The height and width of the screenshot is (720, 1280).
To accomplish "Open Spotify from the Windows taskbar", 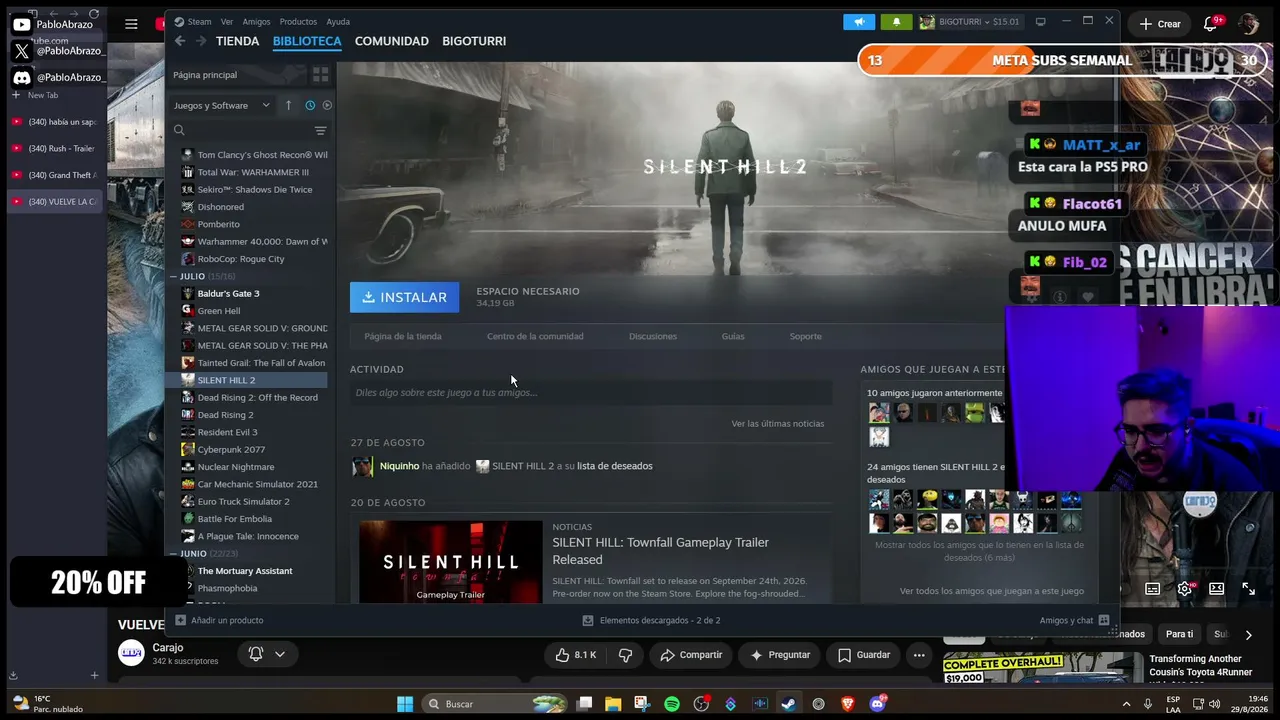I will click(x=672, y=704).
